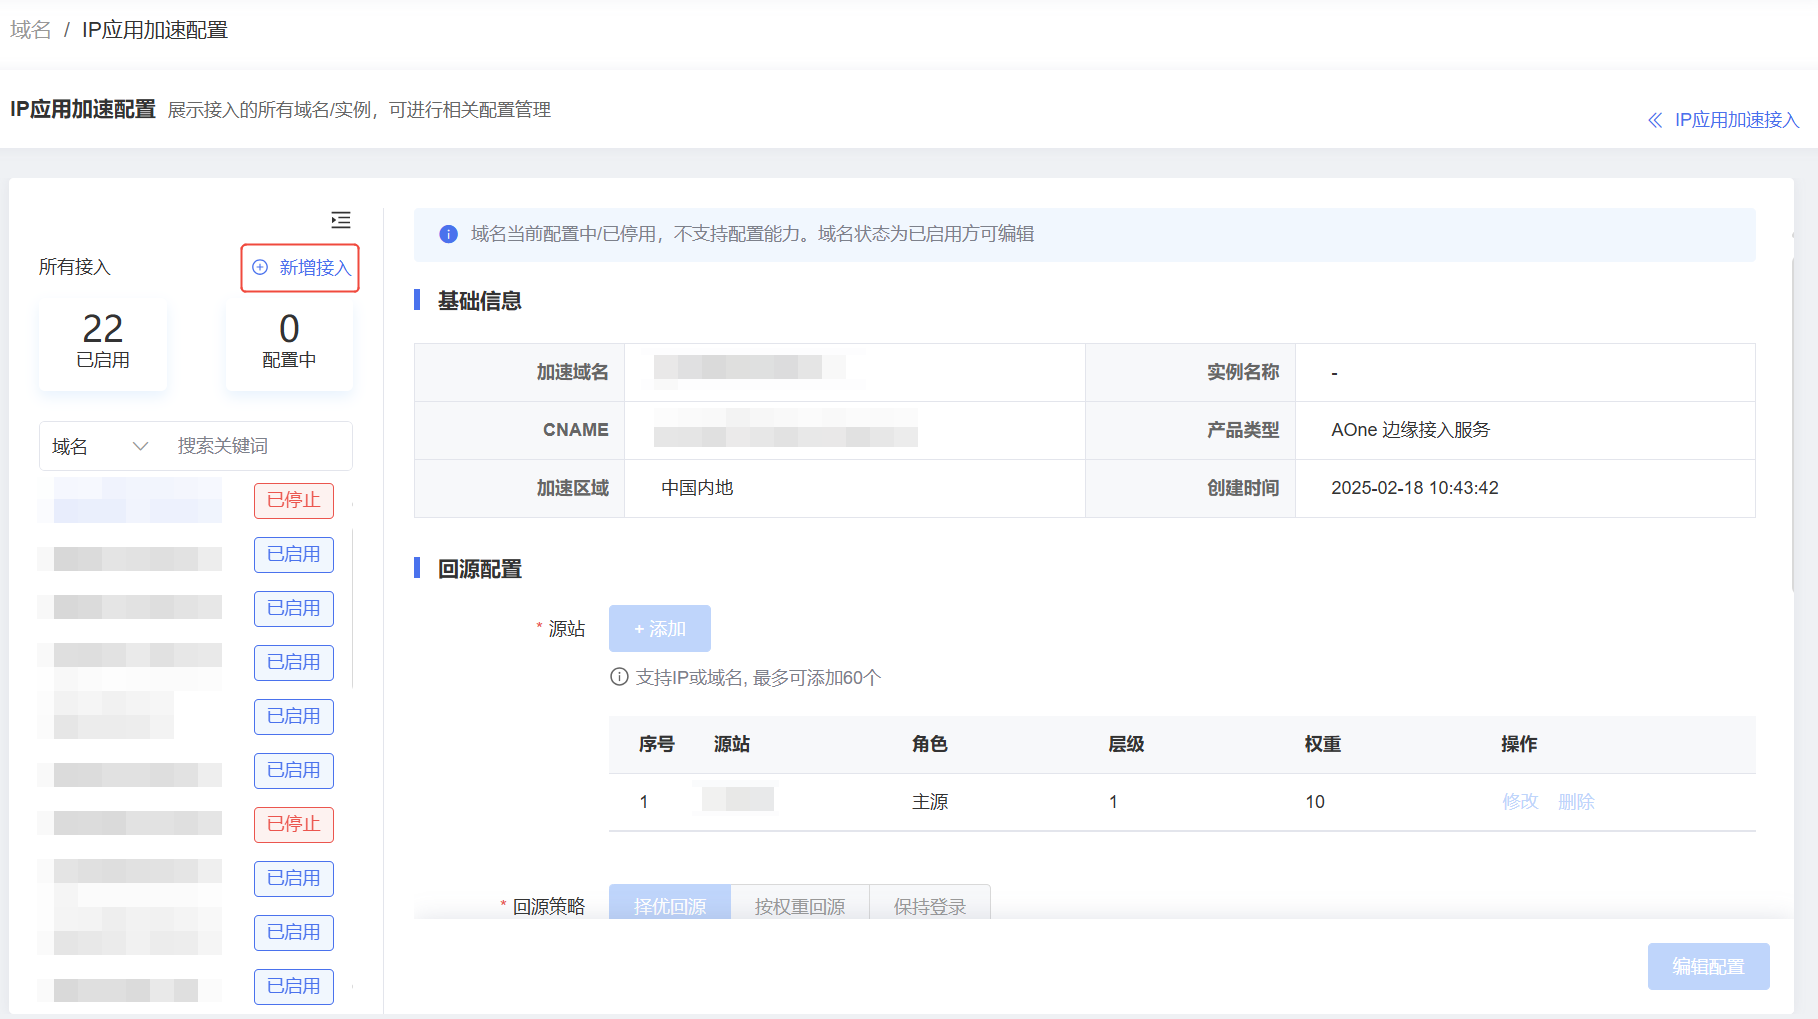1818x1019 pixels.
Task: Click 修改 for origin row 1
Action: tap(1520, 802)
